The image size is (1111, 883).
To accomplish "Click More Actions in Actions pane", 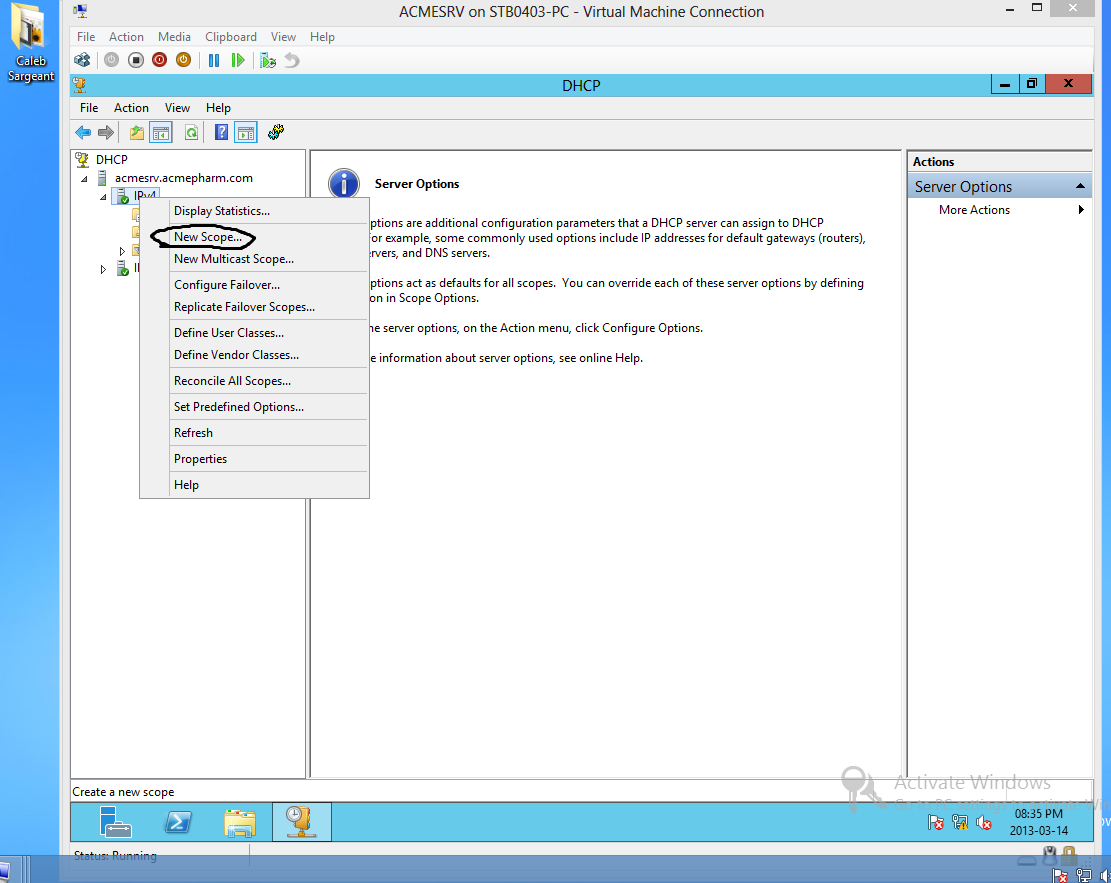I will pos(974,210).
